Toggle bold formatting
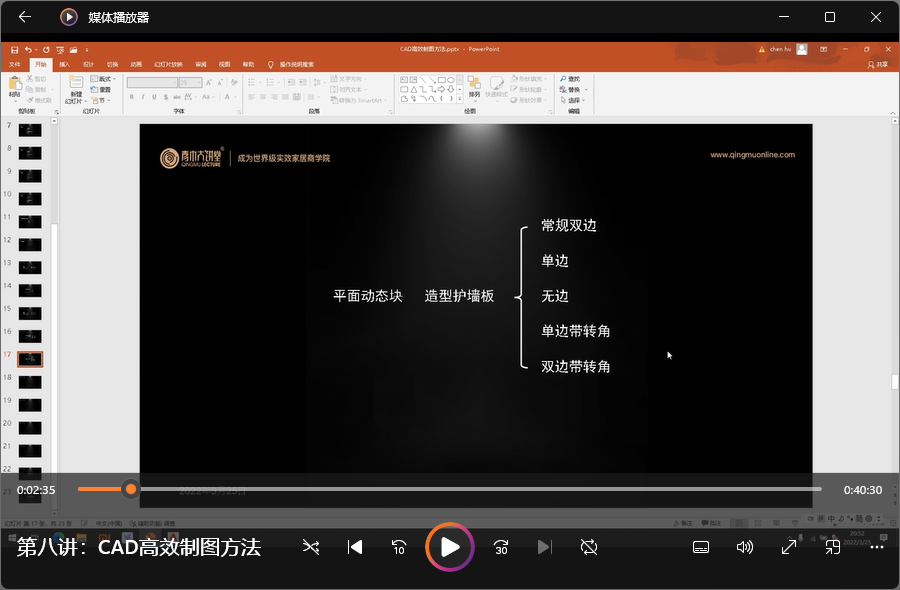900x590 pixels. tap(131, 97)
